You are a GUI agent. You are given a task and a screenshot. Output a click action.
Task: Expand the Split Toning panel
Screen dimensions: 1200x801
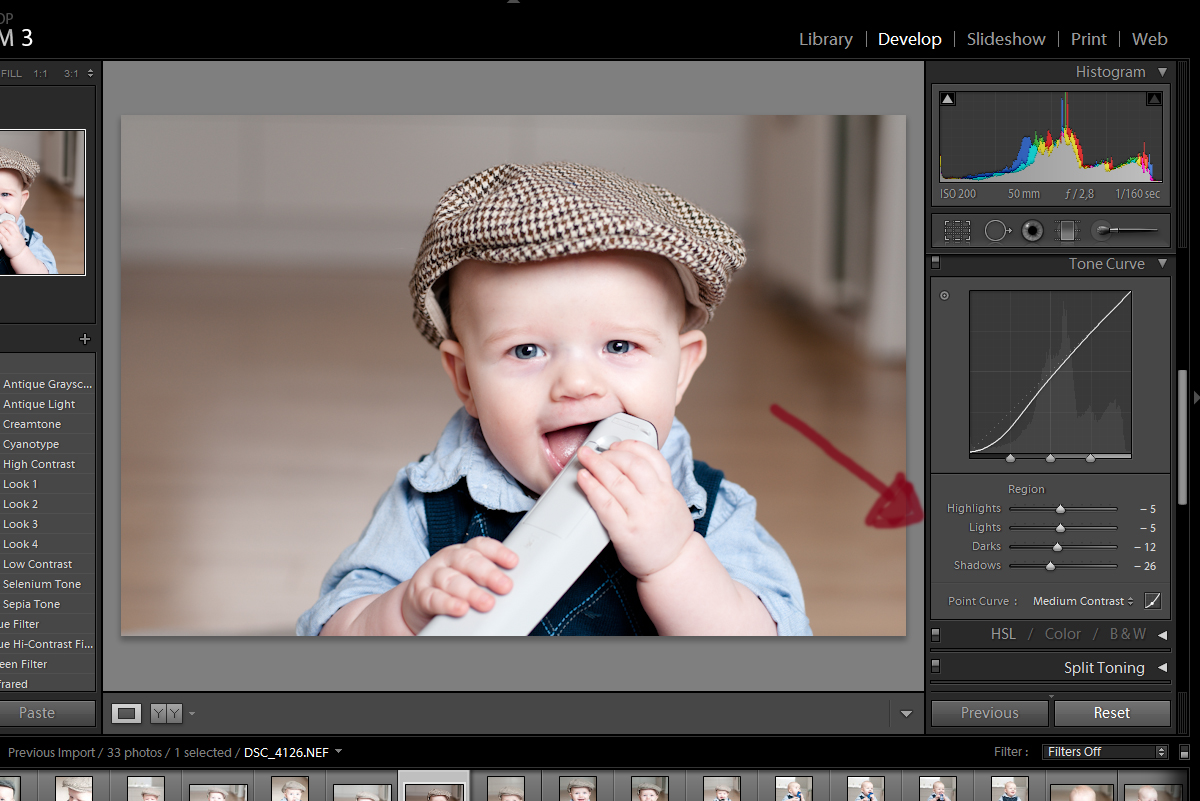pyautogui.click(x=1163, y=667)
